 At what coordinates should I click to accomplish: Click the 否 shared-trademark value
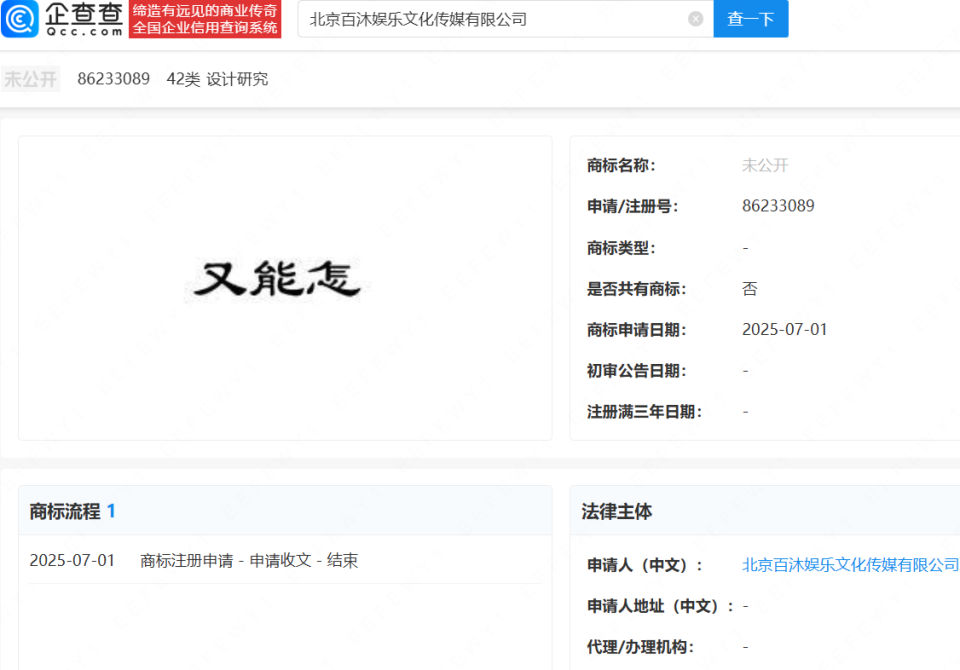750,288
